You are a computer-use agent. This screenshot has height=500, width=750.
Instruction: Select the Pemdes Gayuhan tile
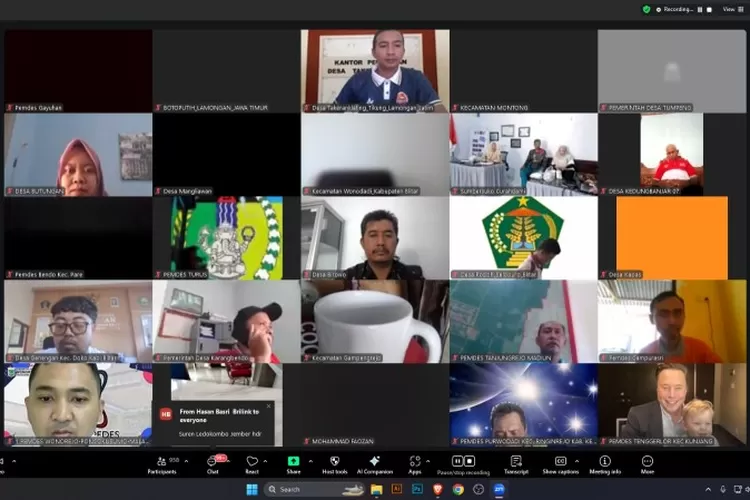[x=78, y=71]
